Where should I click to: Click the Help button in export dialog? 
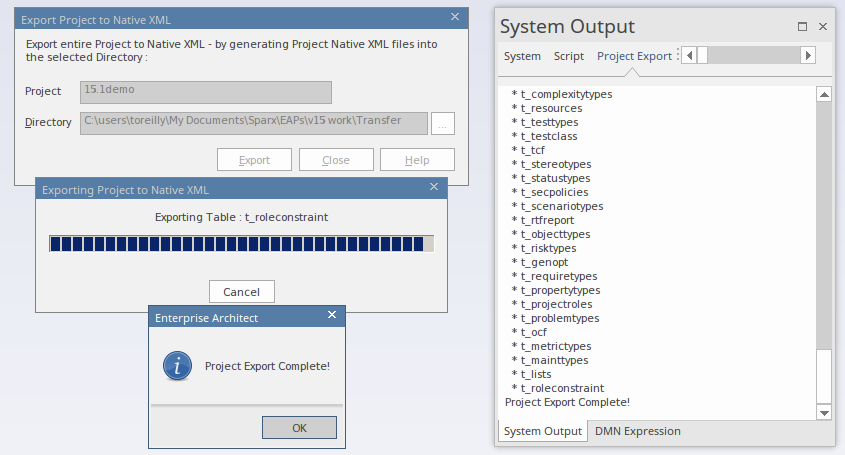coord(417,160)
